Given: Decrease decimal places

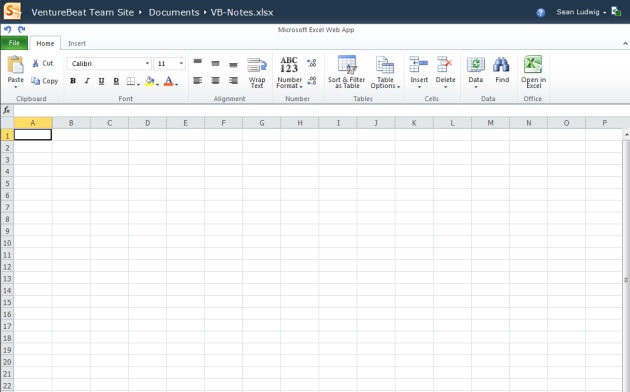Looking at the screenshot, I should click(312, 81).
